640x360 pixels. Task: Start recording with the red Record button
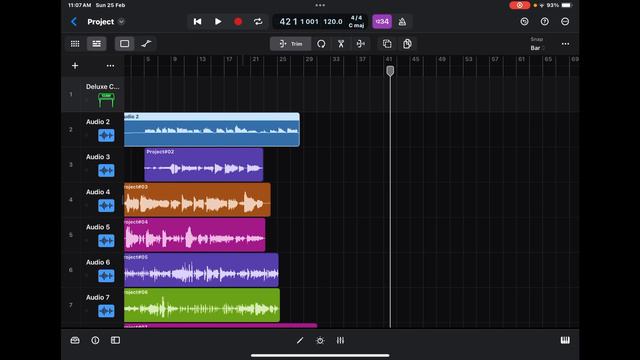238,22
